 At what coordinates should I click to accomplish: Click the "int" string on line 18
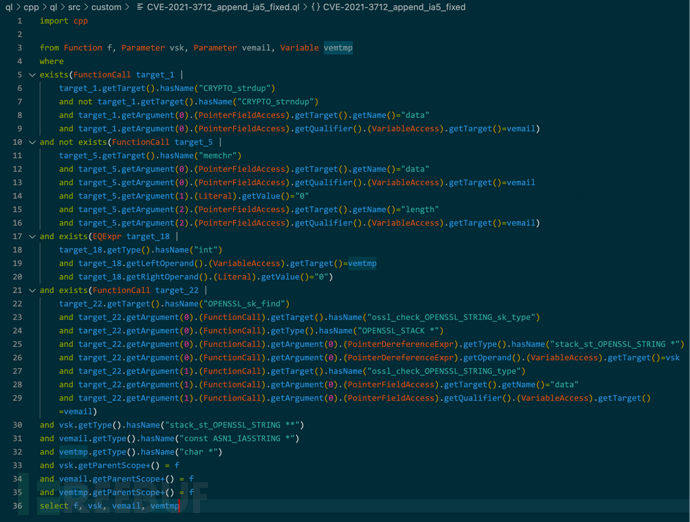[x=208, y=250]
